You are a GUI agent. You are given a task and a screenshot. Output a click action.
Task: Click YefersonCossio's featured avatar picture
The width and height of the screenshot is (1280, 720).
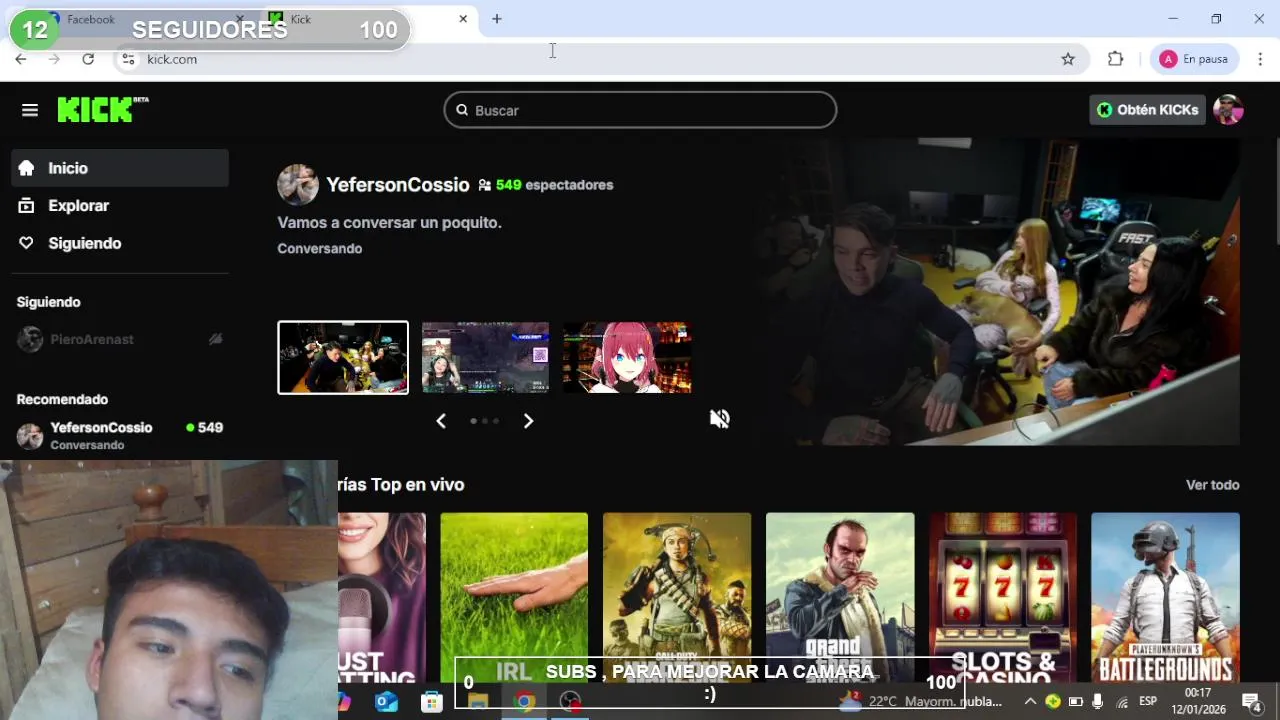click(x=297, y=185)
